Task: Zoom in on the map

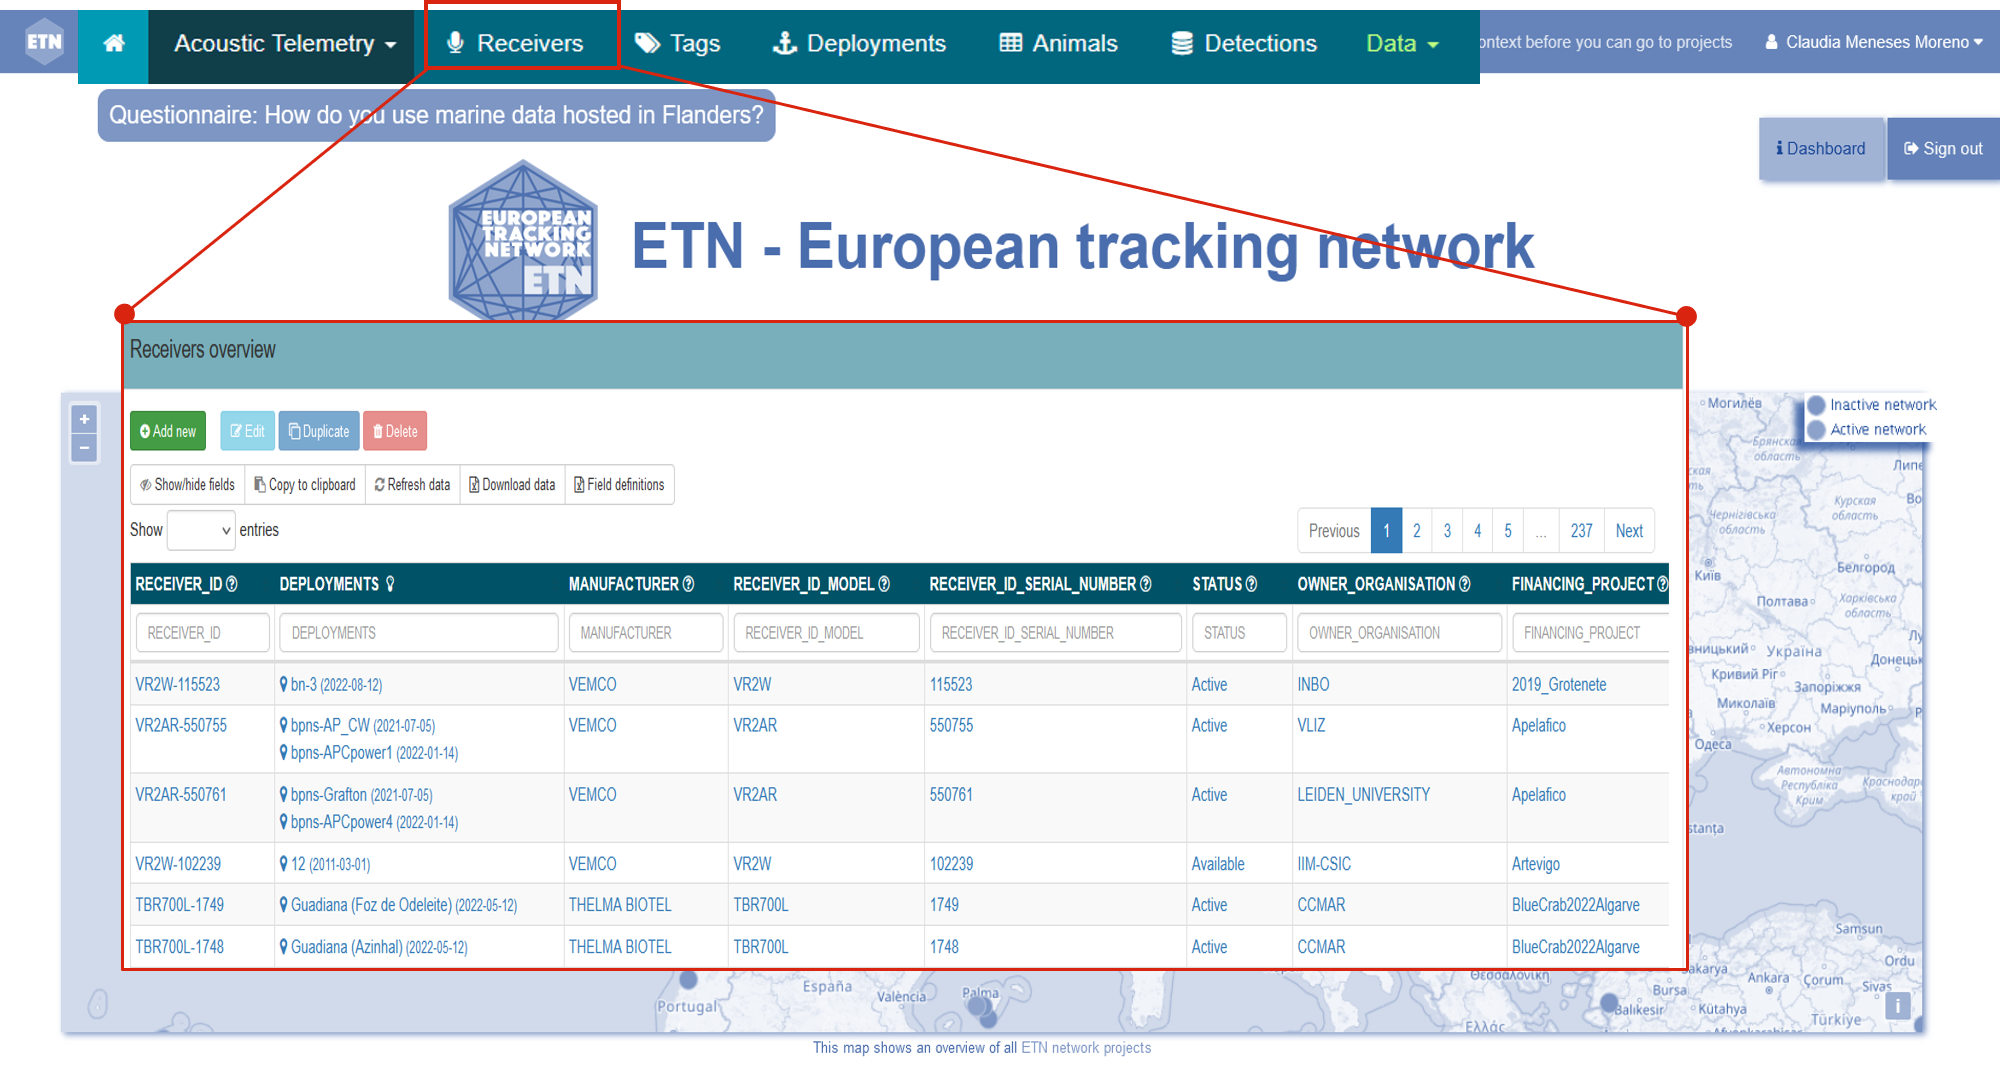Action: [85, 419]
